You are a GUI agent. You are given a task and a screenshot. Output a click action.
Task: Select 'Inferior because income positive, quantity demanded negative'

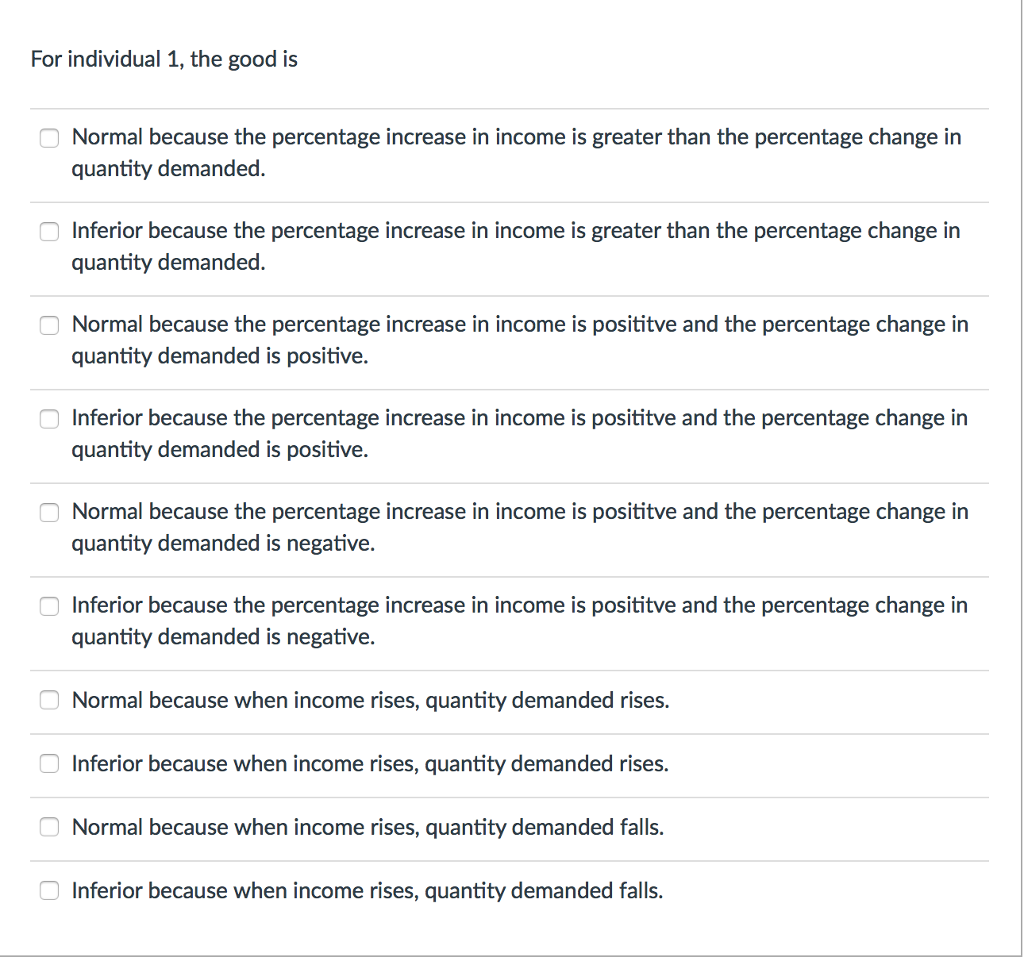coord(49,605)
